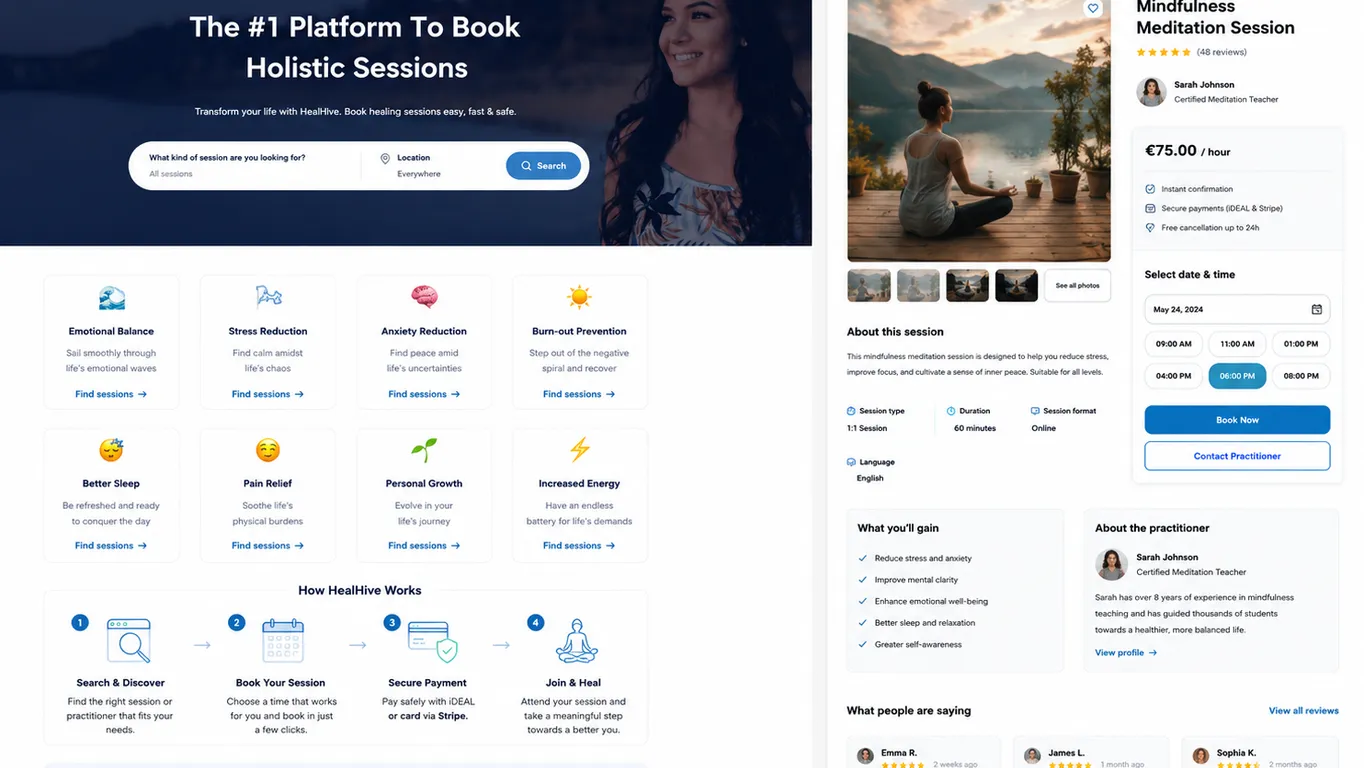Select the 11:00 AM time slot

(x=1237, y=344)
